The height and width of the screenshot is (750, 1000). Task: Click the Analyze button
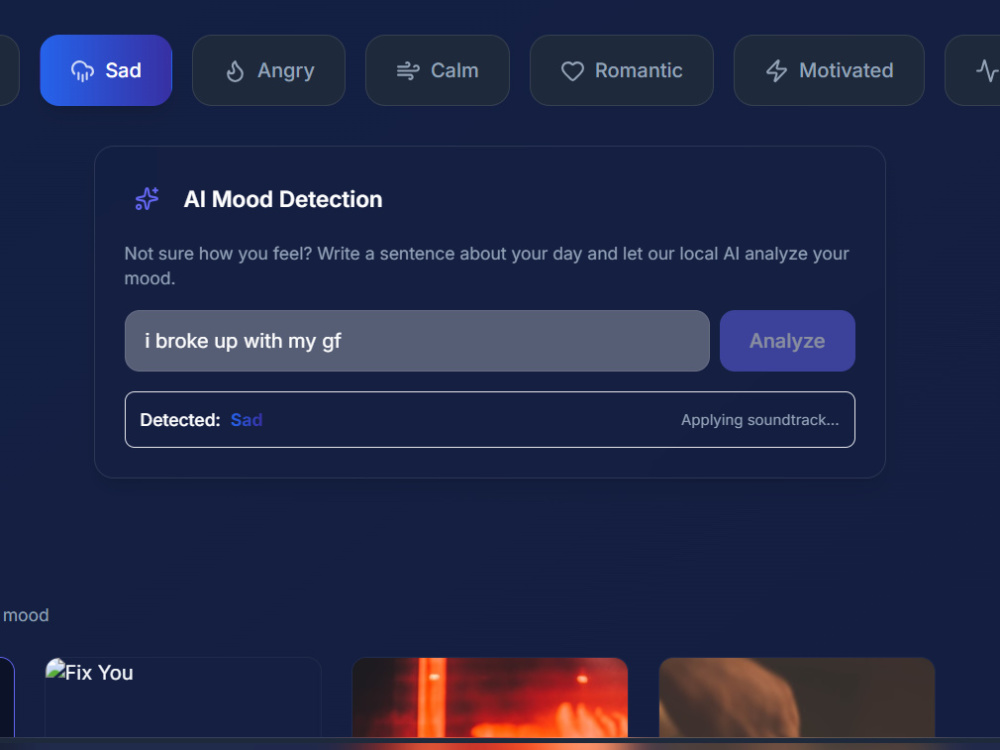coord(788,341)
